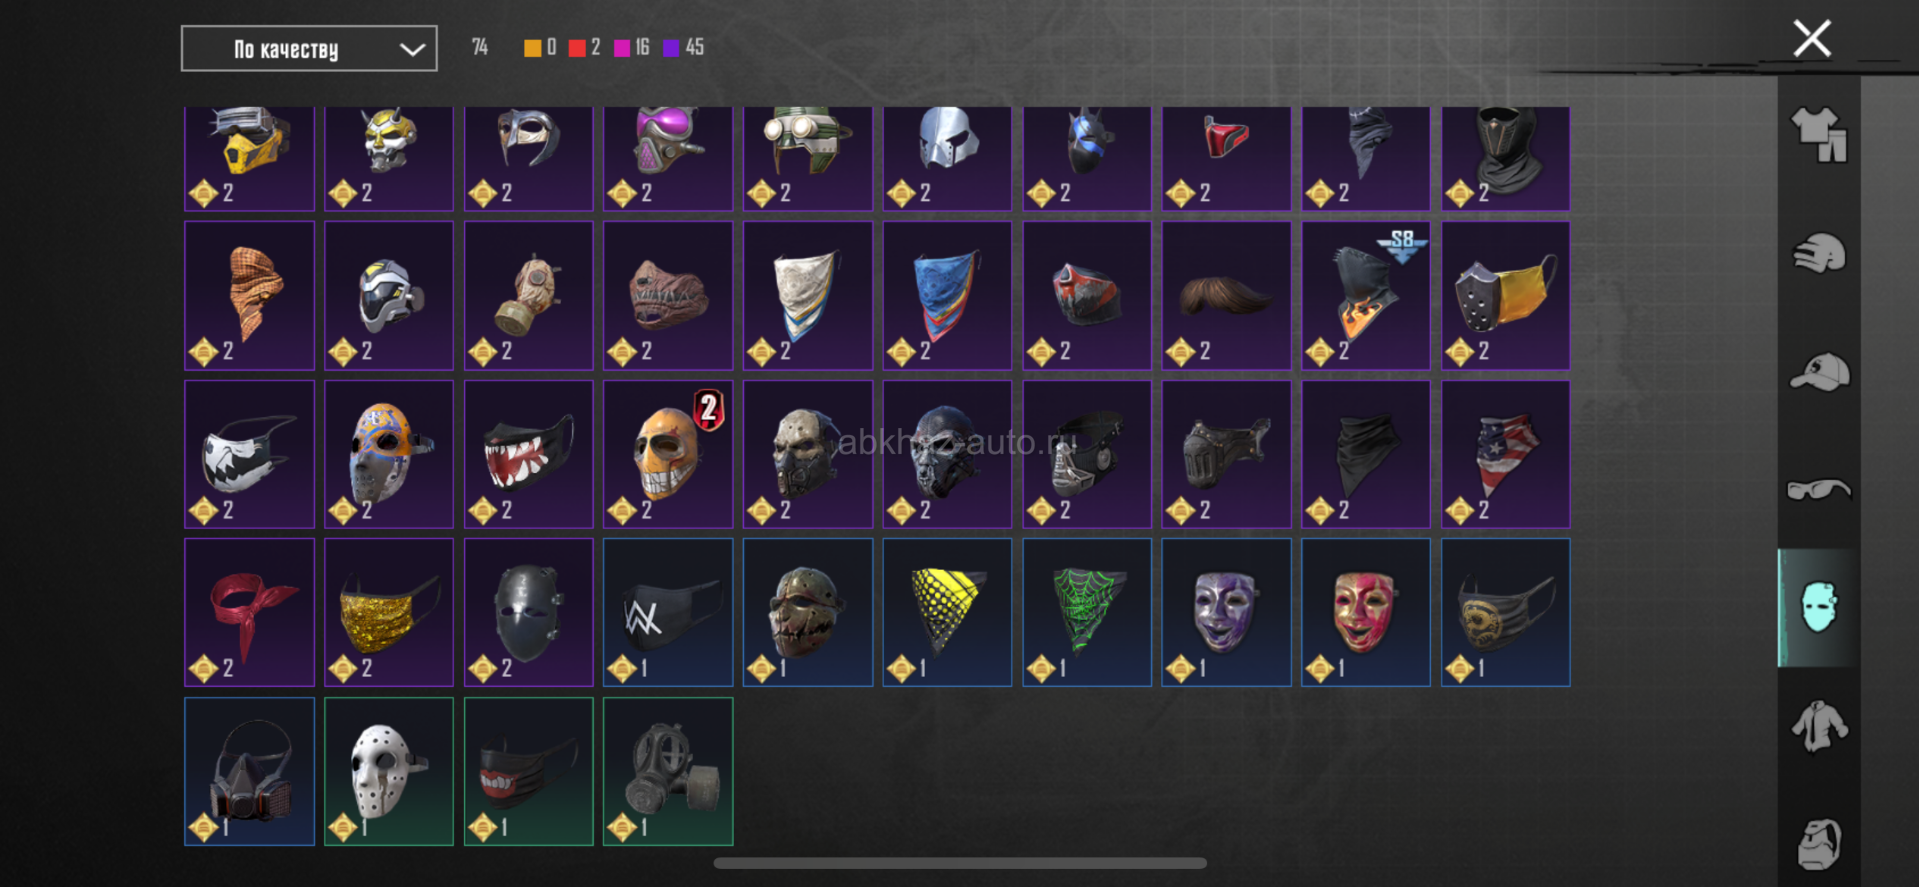Select the gold glitter face mask
The image size is (1919, 887).
(389, 612)
